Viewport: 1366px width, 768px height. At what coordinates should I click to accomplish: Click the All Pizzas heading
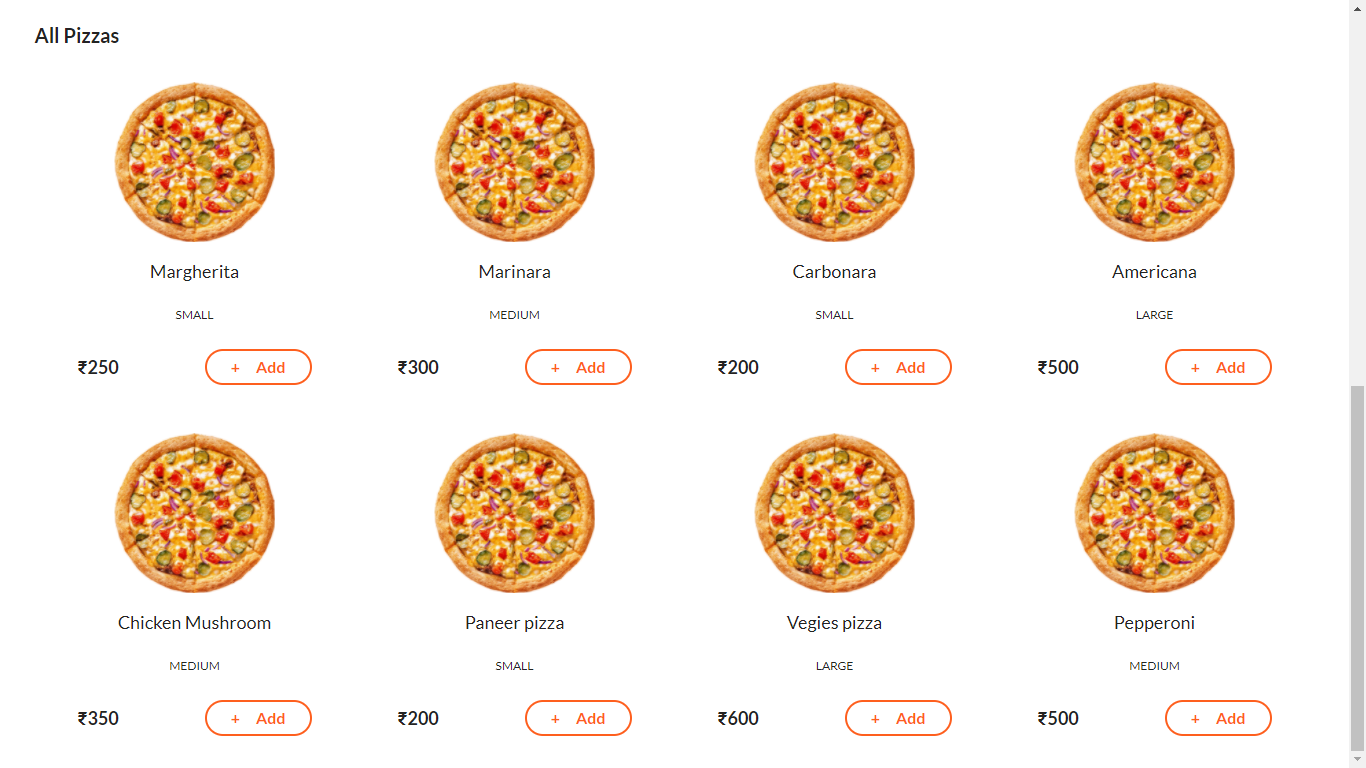click(77, 35)
